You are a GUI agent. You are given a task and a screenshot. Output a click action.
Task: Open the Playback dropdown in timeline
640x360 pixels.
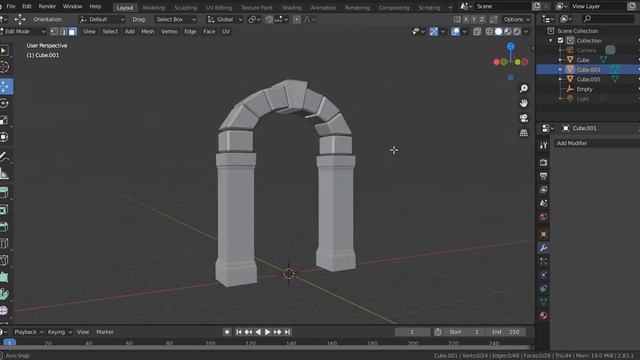coord(29,332)
